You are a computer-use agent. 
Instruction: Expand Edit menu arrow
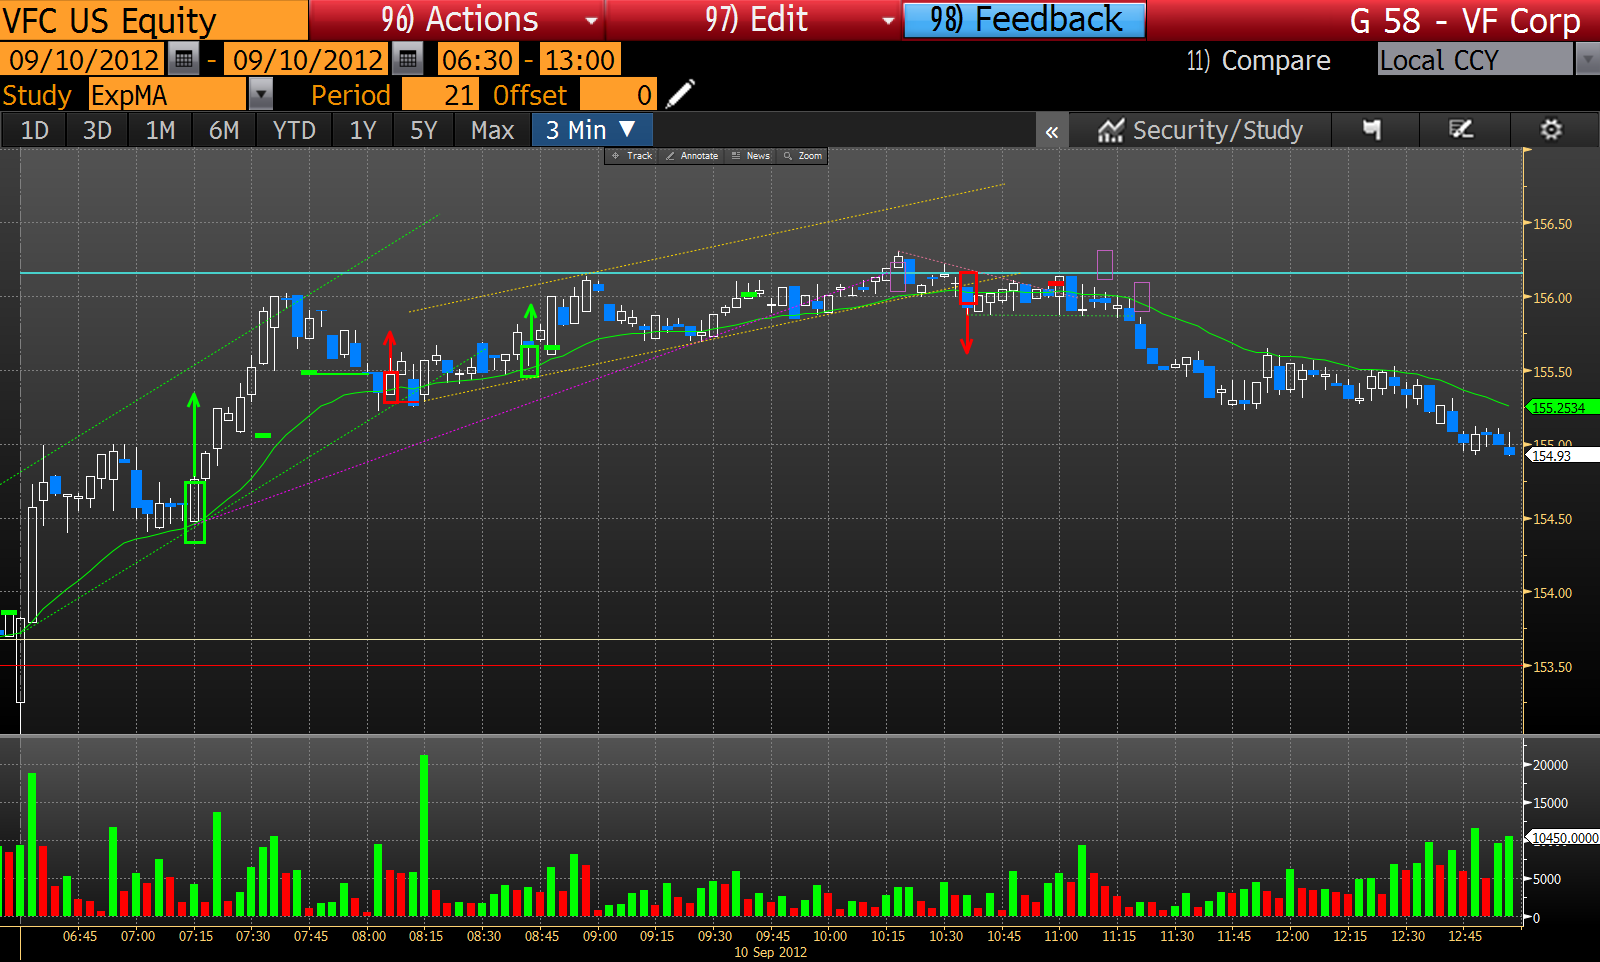(x=888, y=20)
